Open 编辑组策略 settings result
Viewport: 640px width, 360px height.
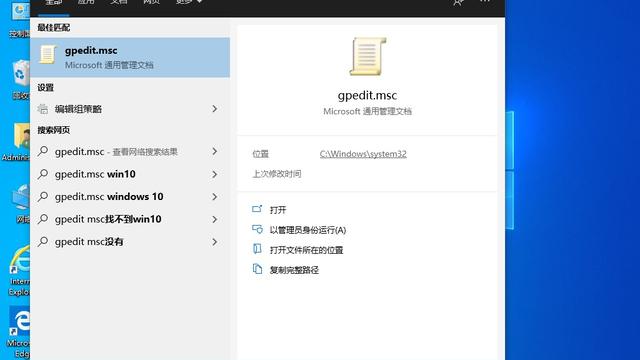click(130, 109)
